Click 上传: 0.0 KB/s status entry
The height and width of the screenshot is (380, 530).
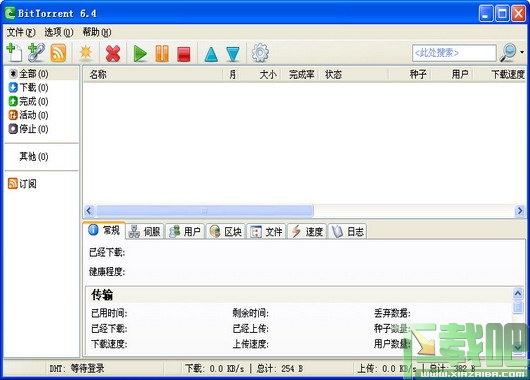click(x=387, y=368)
